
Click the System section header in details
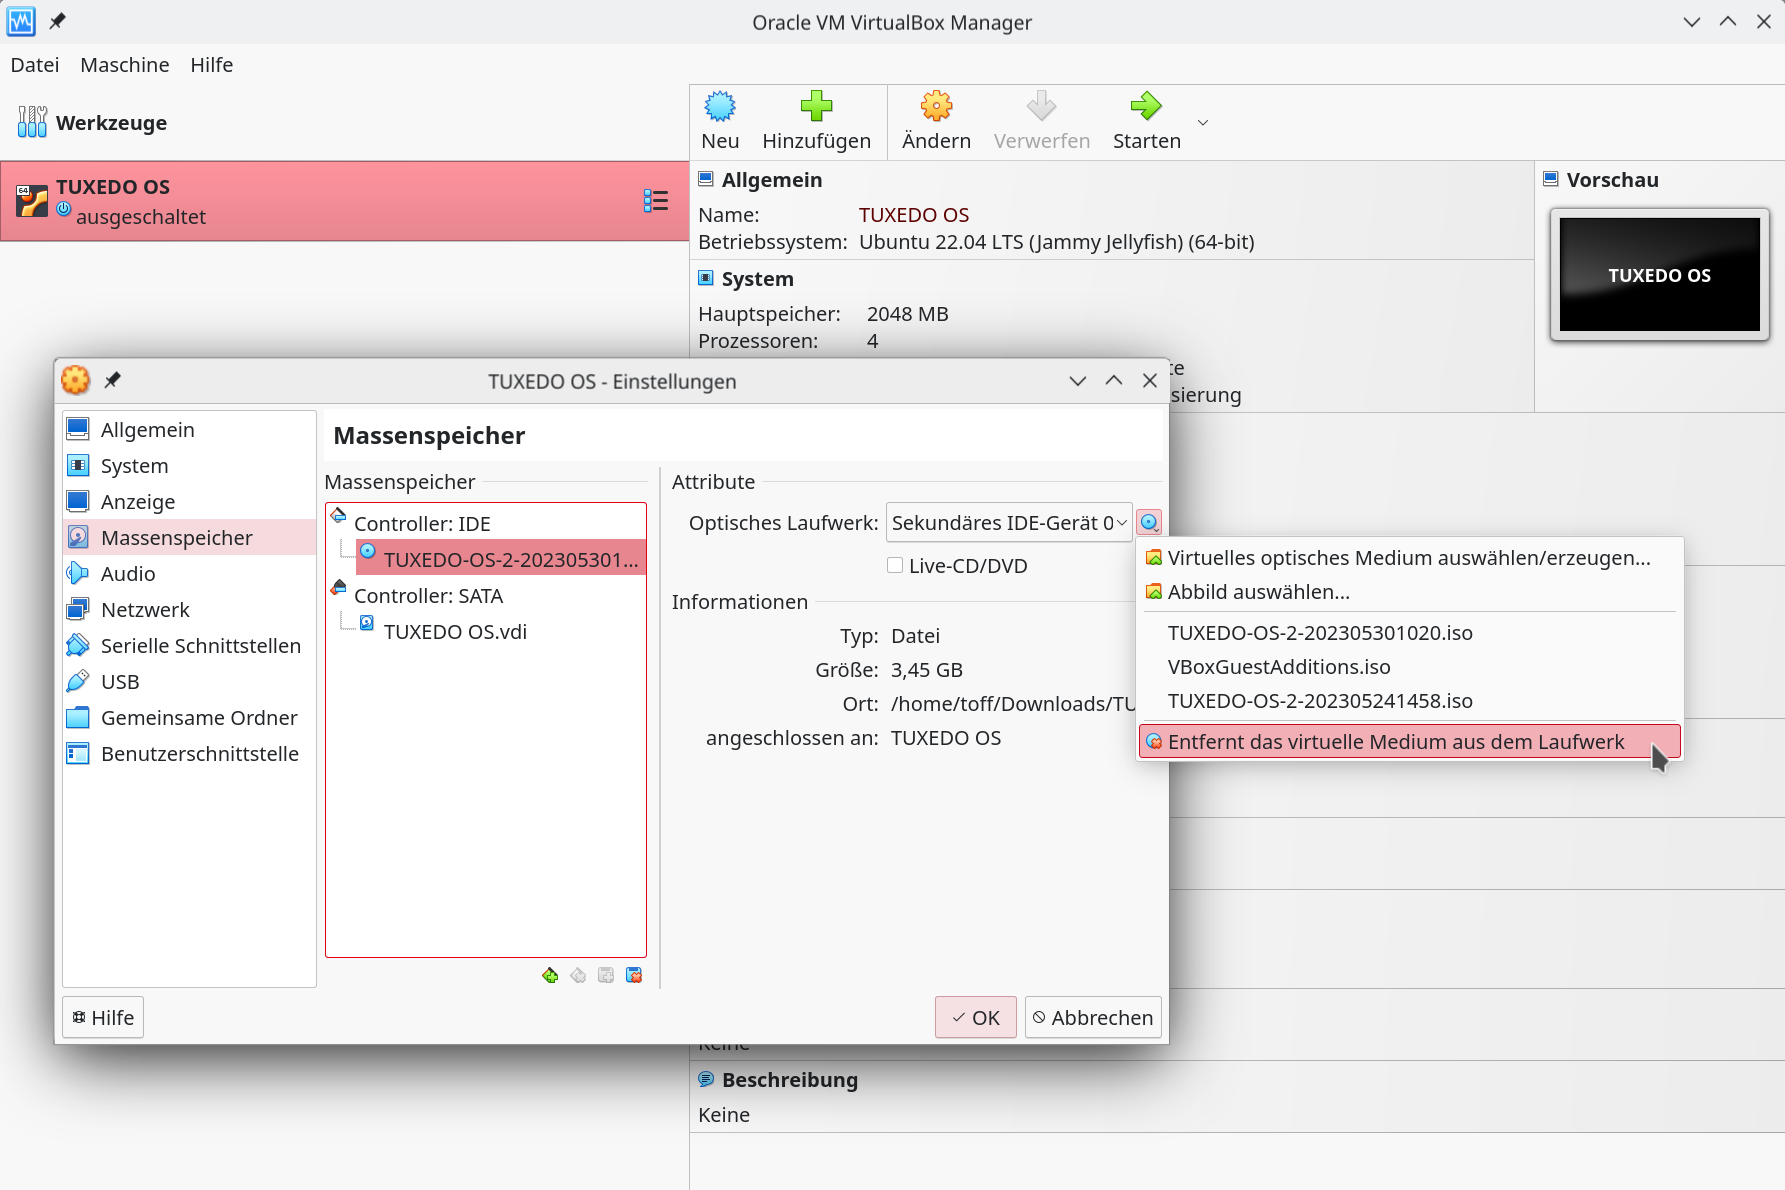coord(757,279)
